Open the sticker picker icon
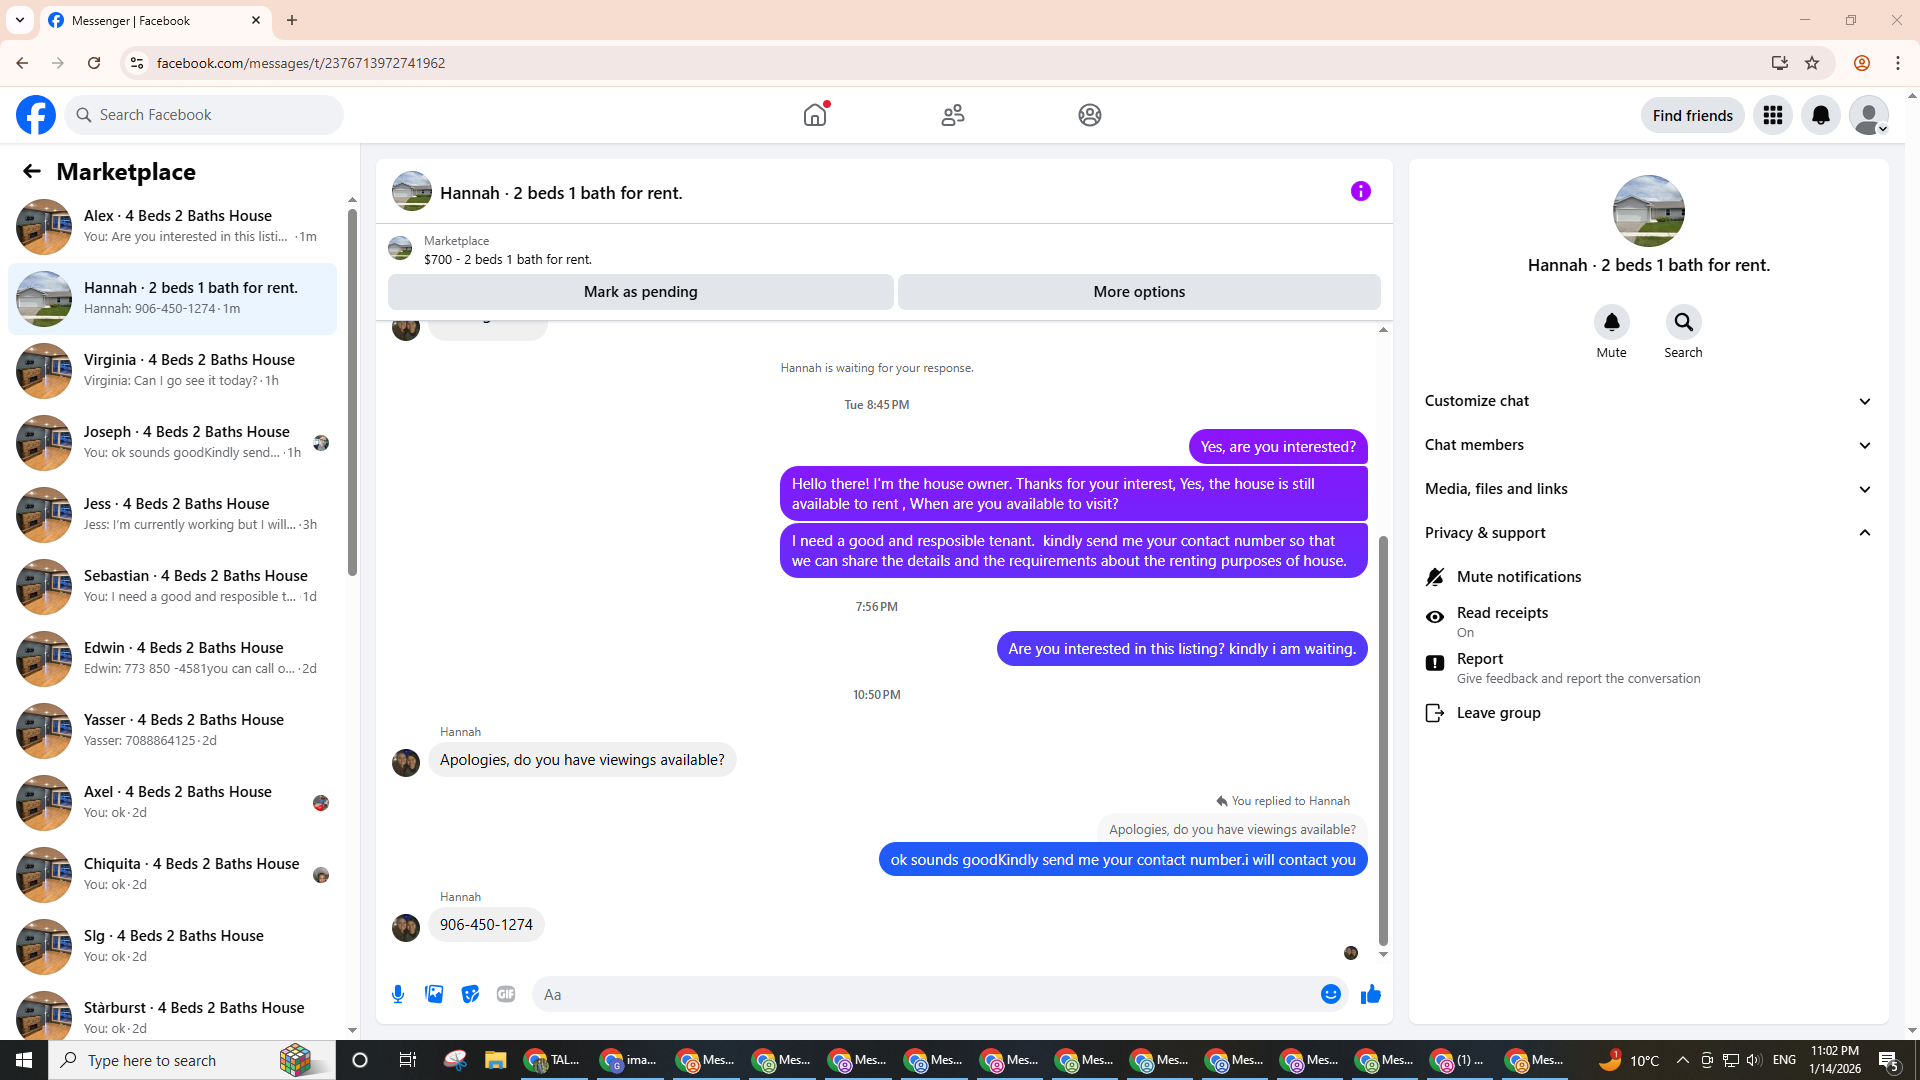The width and height of the screenshot is (1920, 1080). click(470, 994)
